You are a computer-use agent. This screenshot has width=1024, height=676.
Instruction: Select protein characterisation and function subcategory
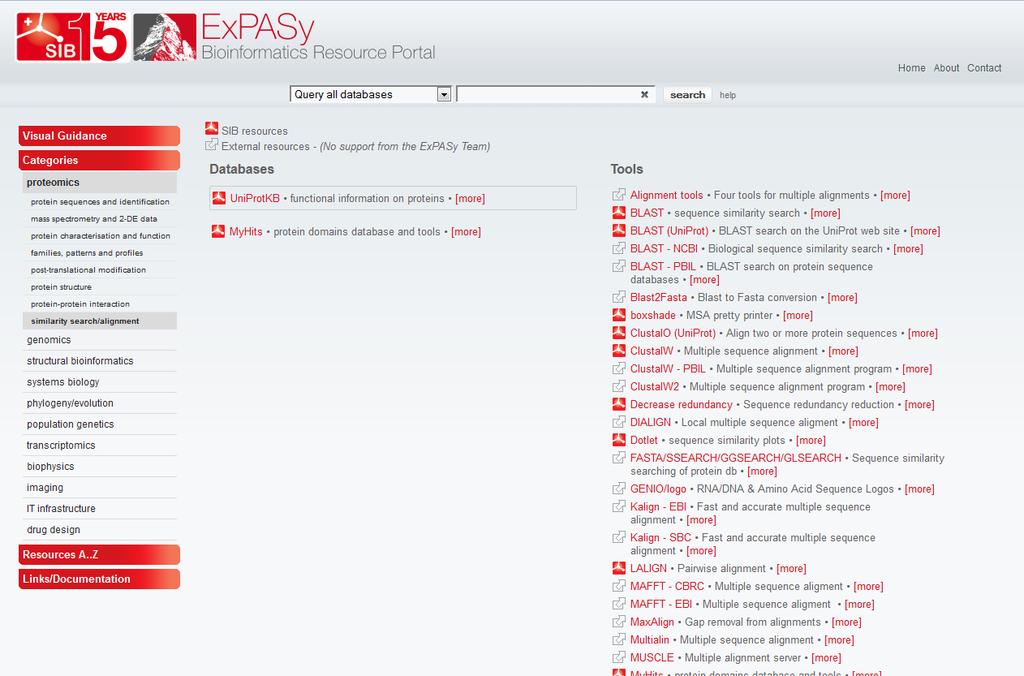[101, 236]
